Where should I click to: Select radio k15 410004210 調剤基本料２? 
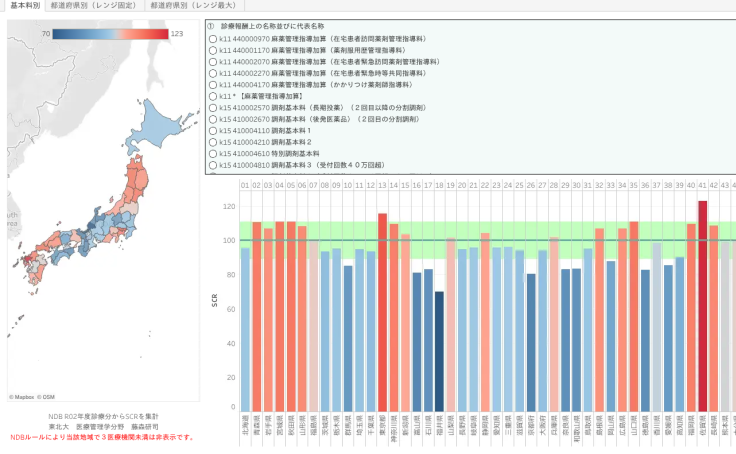[x=213, y=142]
